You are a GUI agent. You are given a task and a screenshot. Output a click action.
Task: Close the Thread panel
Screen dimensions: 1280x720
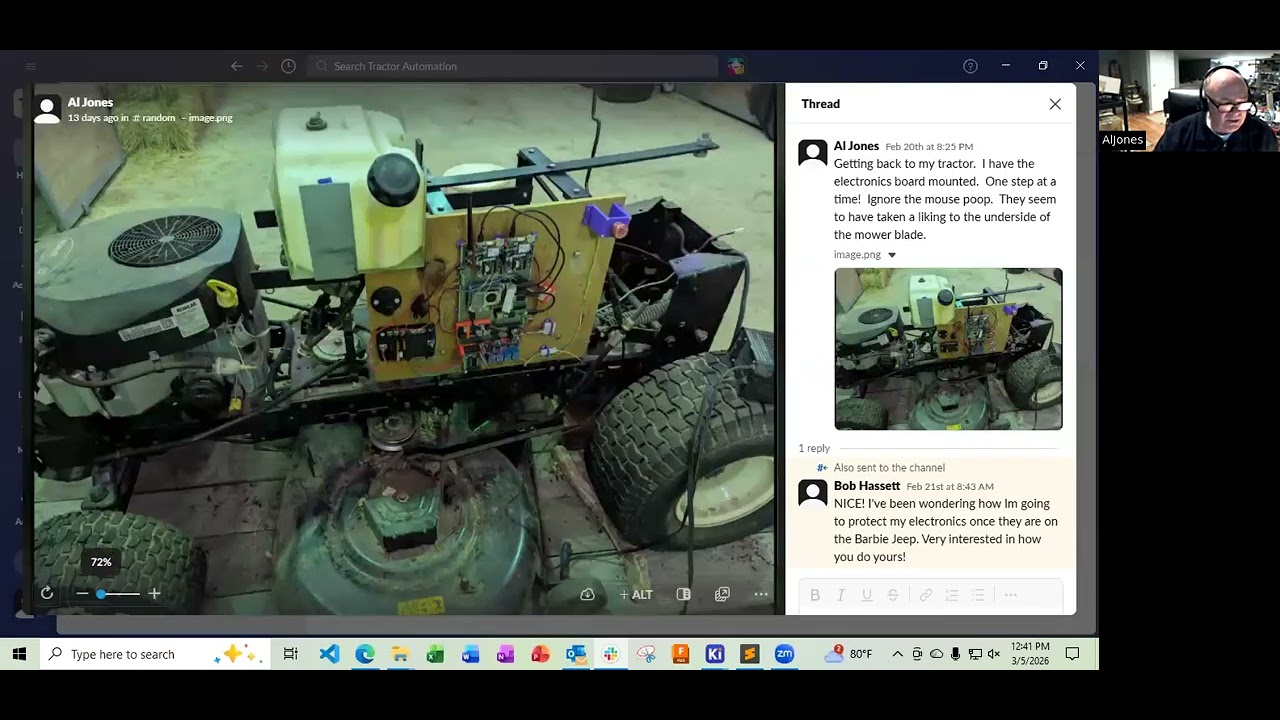tap(1055, 104)
